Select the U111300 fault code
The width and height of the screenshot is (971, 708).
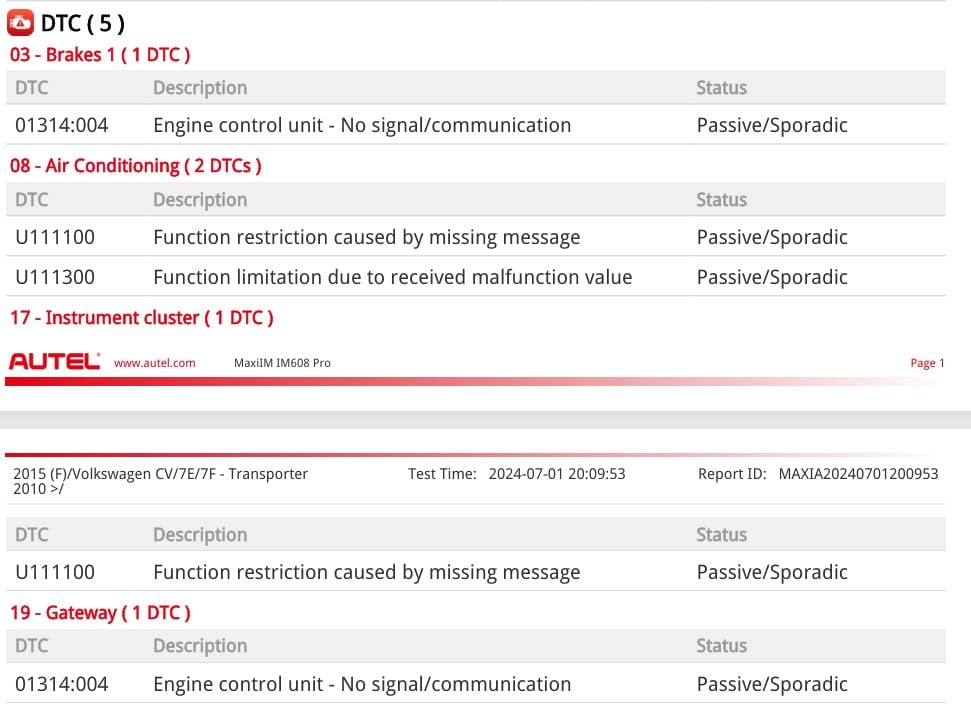55,277
